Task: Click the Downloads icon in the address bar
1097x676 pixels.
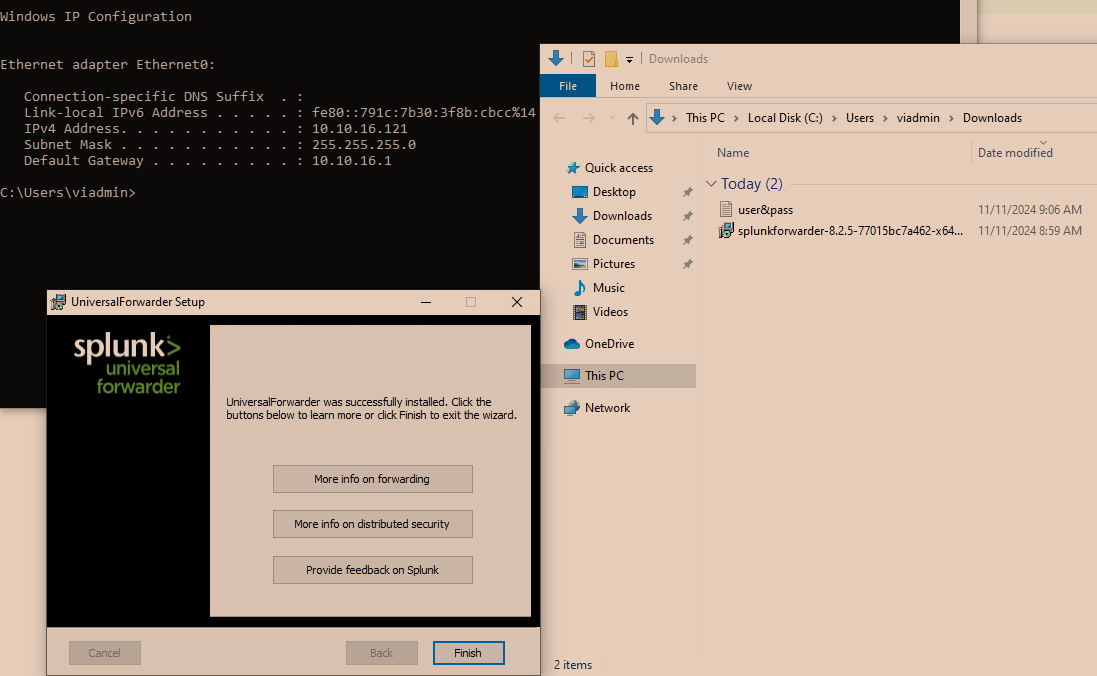Action: pos(657,118)
